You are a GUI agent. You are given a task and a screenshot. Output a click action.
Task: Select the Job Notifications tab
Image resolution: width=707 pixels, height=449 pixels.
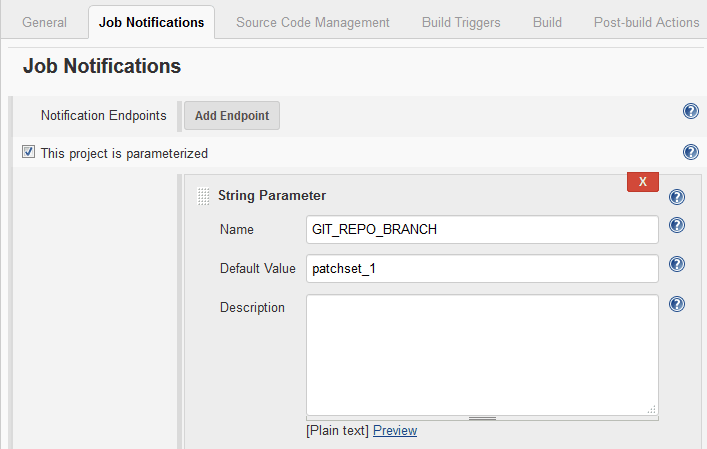151,22
